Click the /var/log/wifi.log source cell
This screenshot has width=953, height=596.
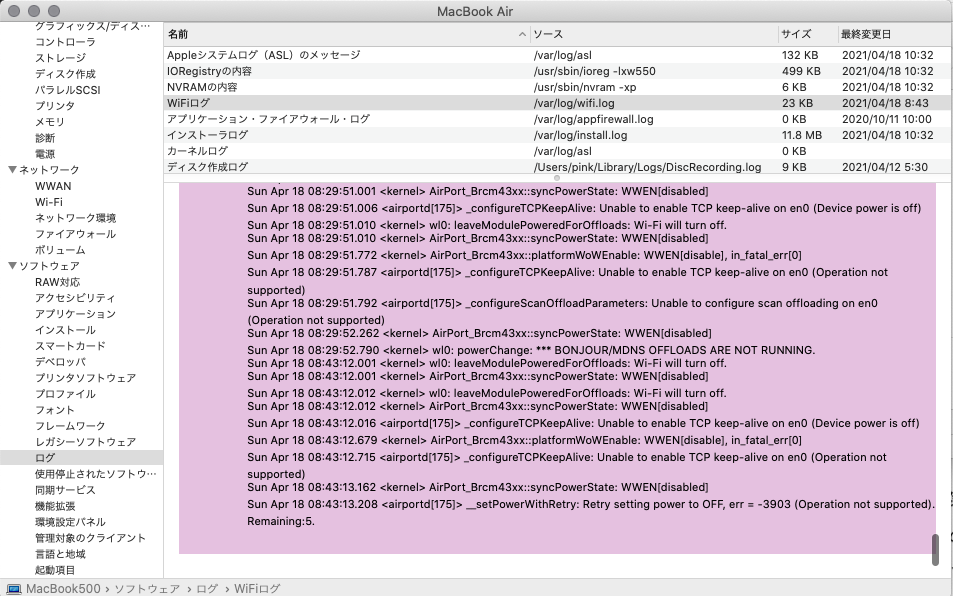(x=574, y=103)
